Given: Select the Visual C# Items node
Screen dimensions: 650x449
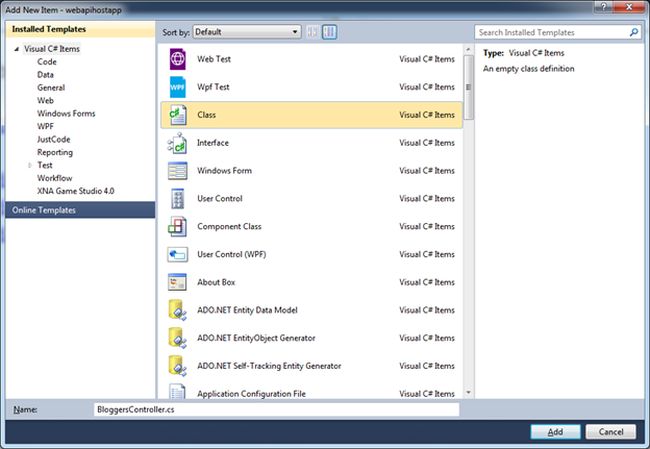Looking at the screenshot, I should click(x=52, y=49).
